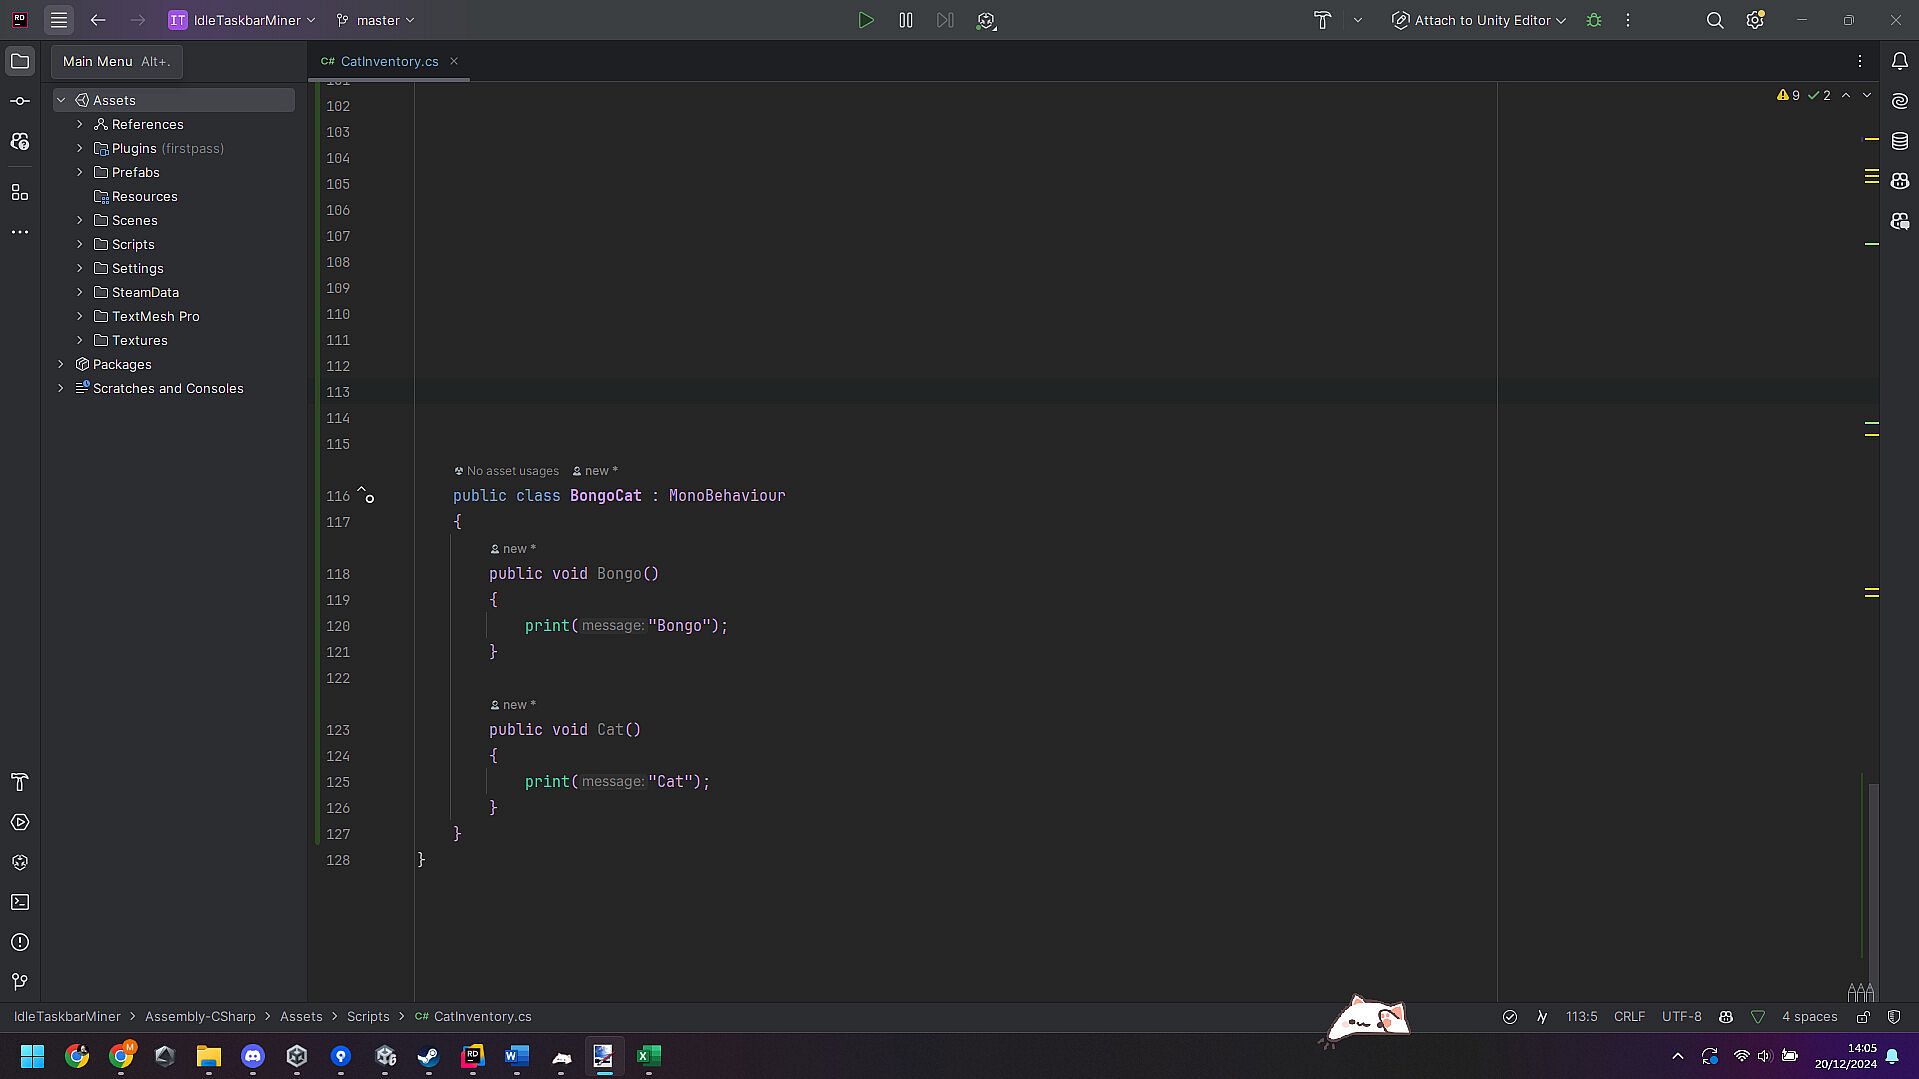Expand the Scripts folder in tree
This screenshot has width=1919, height=1079.
tap(80, 244)
